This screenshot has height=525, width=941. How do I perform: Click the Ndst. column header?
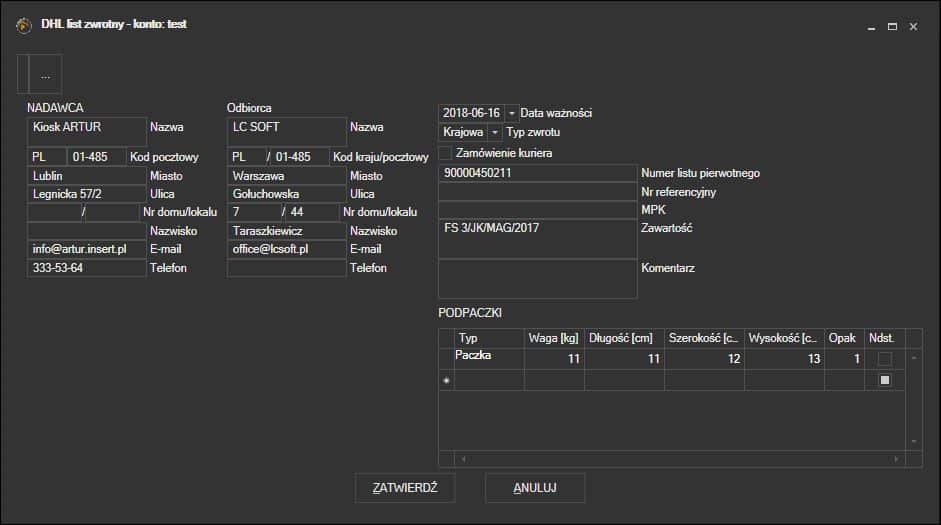pyautogui.click(x=885, y=338)
